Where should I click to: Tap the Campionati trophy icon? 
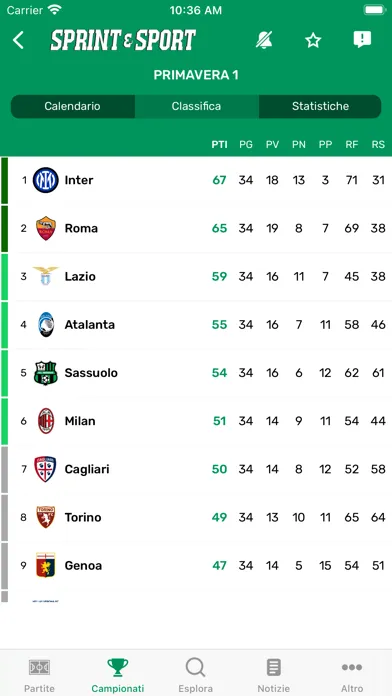(x=118, y=667)
